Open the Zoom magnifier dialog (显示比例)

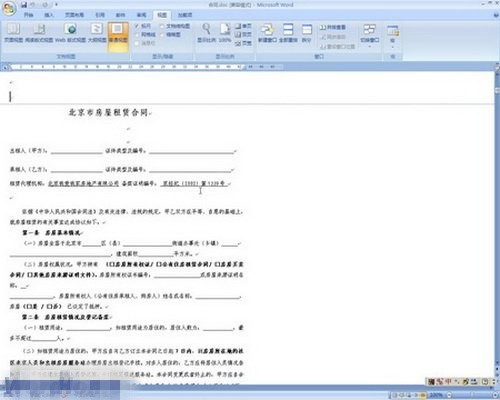point(206,33)
